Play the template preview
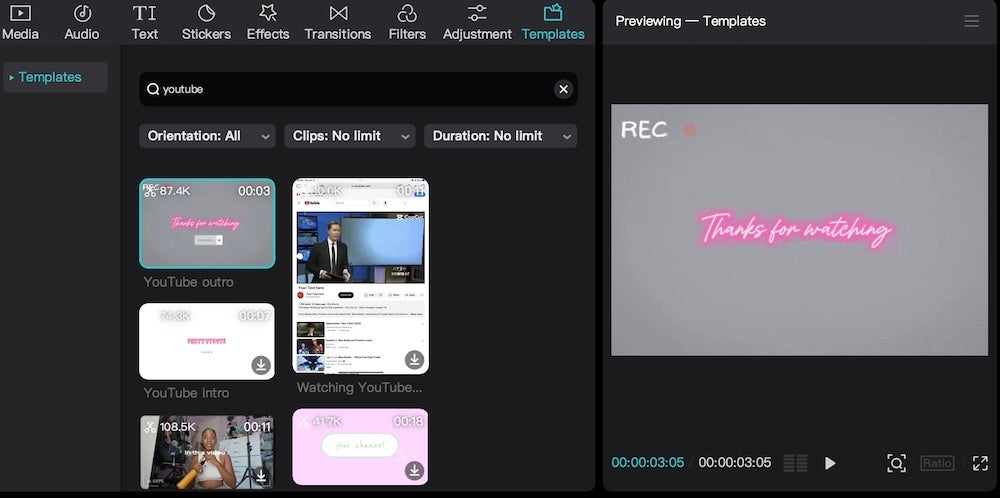 pos(830,463)
